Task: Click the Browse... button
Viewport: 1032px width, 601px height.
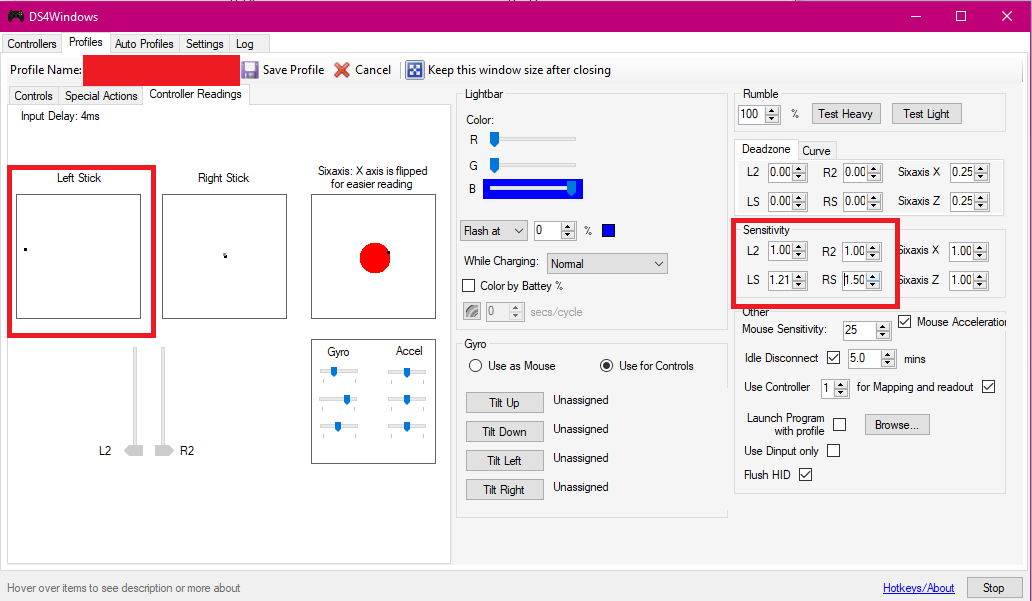Action: 896,425
